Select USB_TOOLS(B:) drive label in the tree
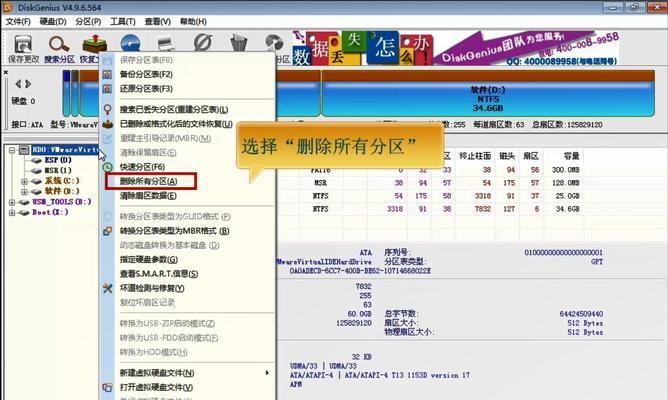The width and height of the screenshot is (668, 400). click(x=62, y=202)
